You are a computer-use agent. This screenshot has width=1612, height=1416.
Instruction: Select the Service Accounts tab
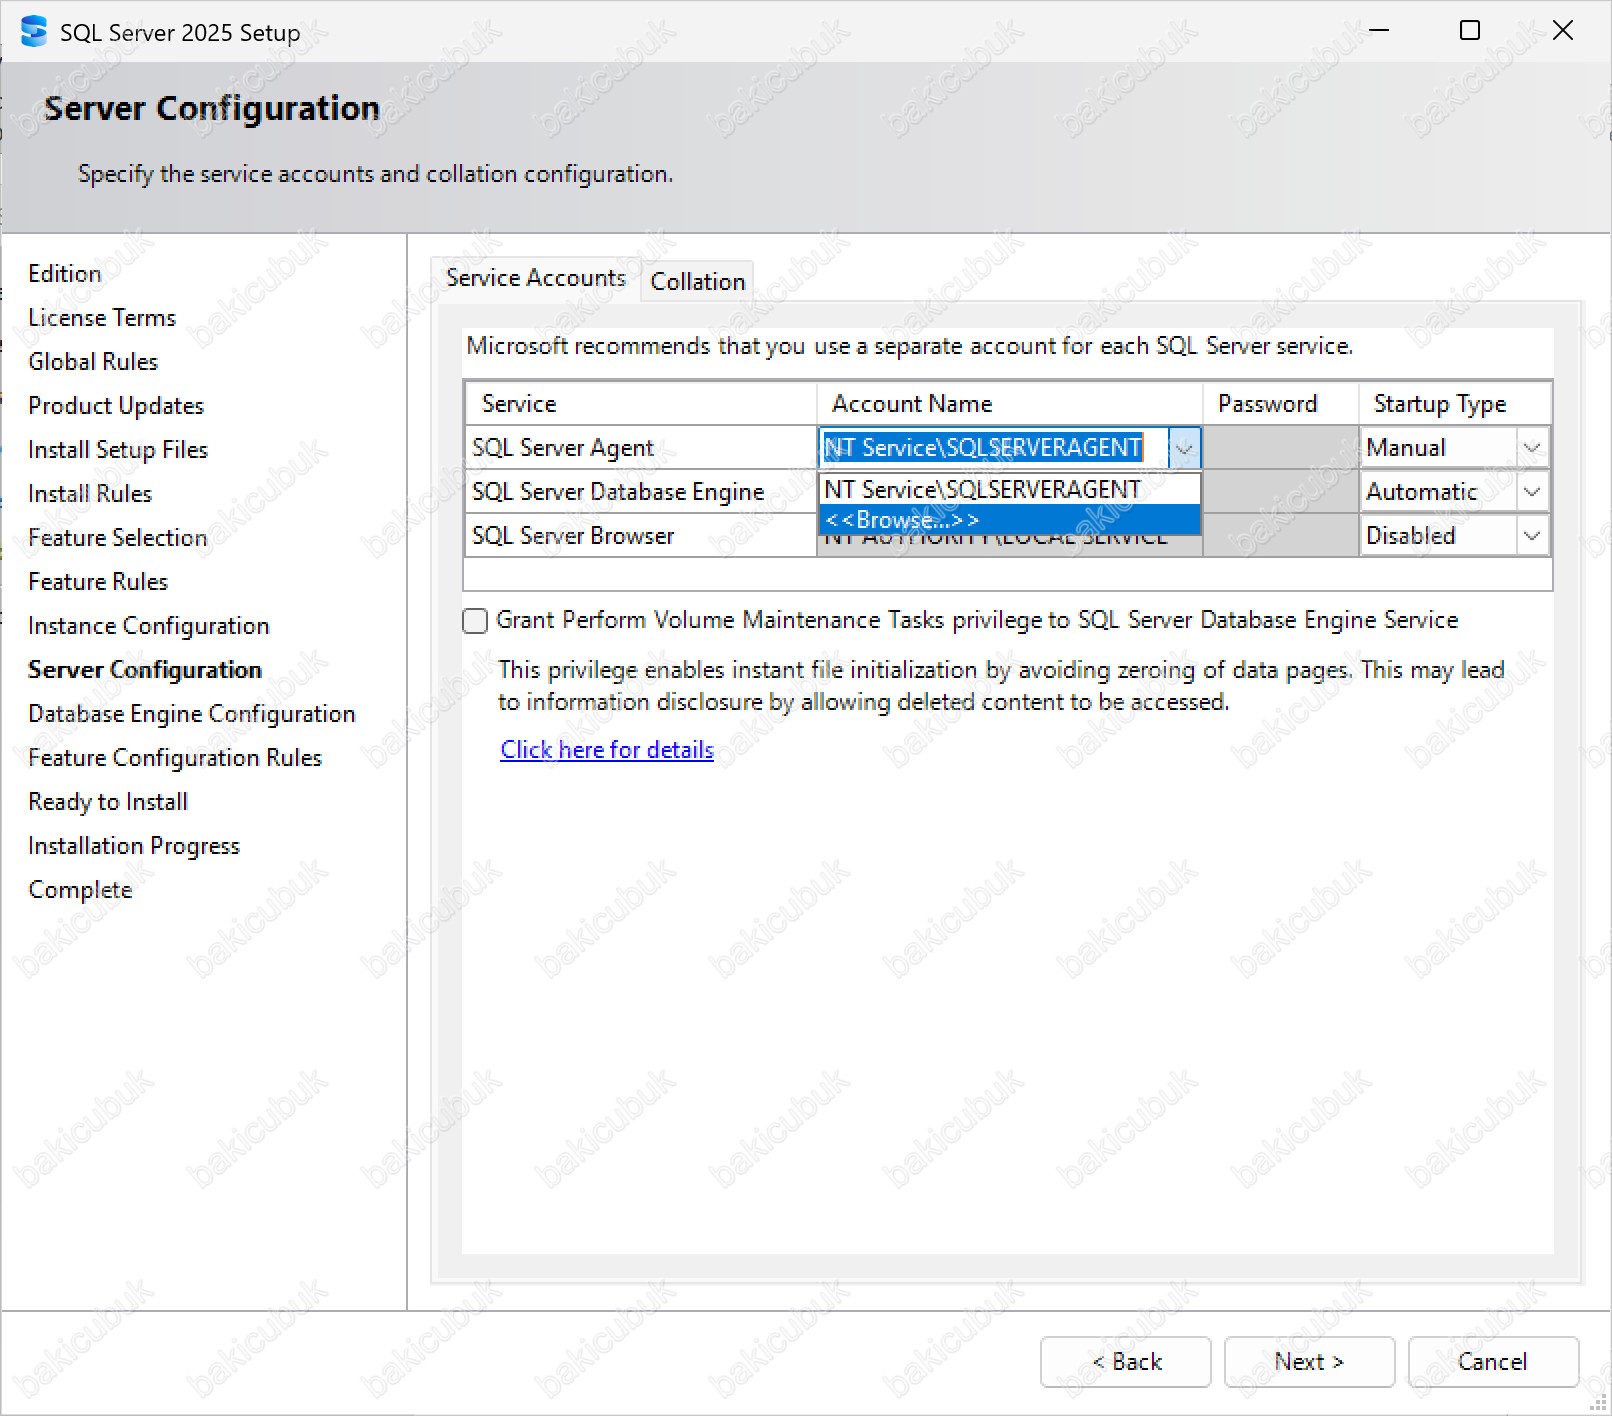[x=535, y=278]
